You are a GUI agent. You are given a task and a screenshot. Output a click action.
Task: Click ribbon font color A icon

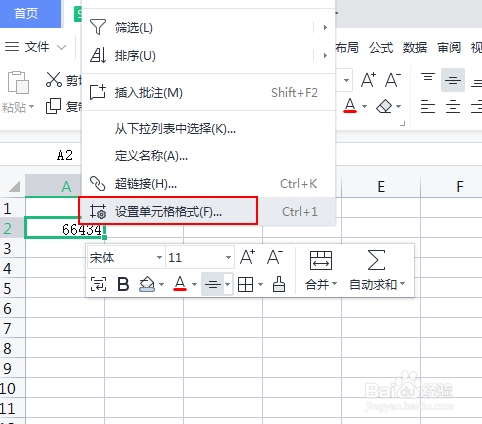click(x=350, y=106)
